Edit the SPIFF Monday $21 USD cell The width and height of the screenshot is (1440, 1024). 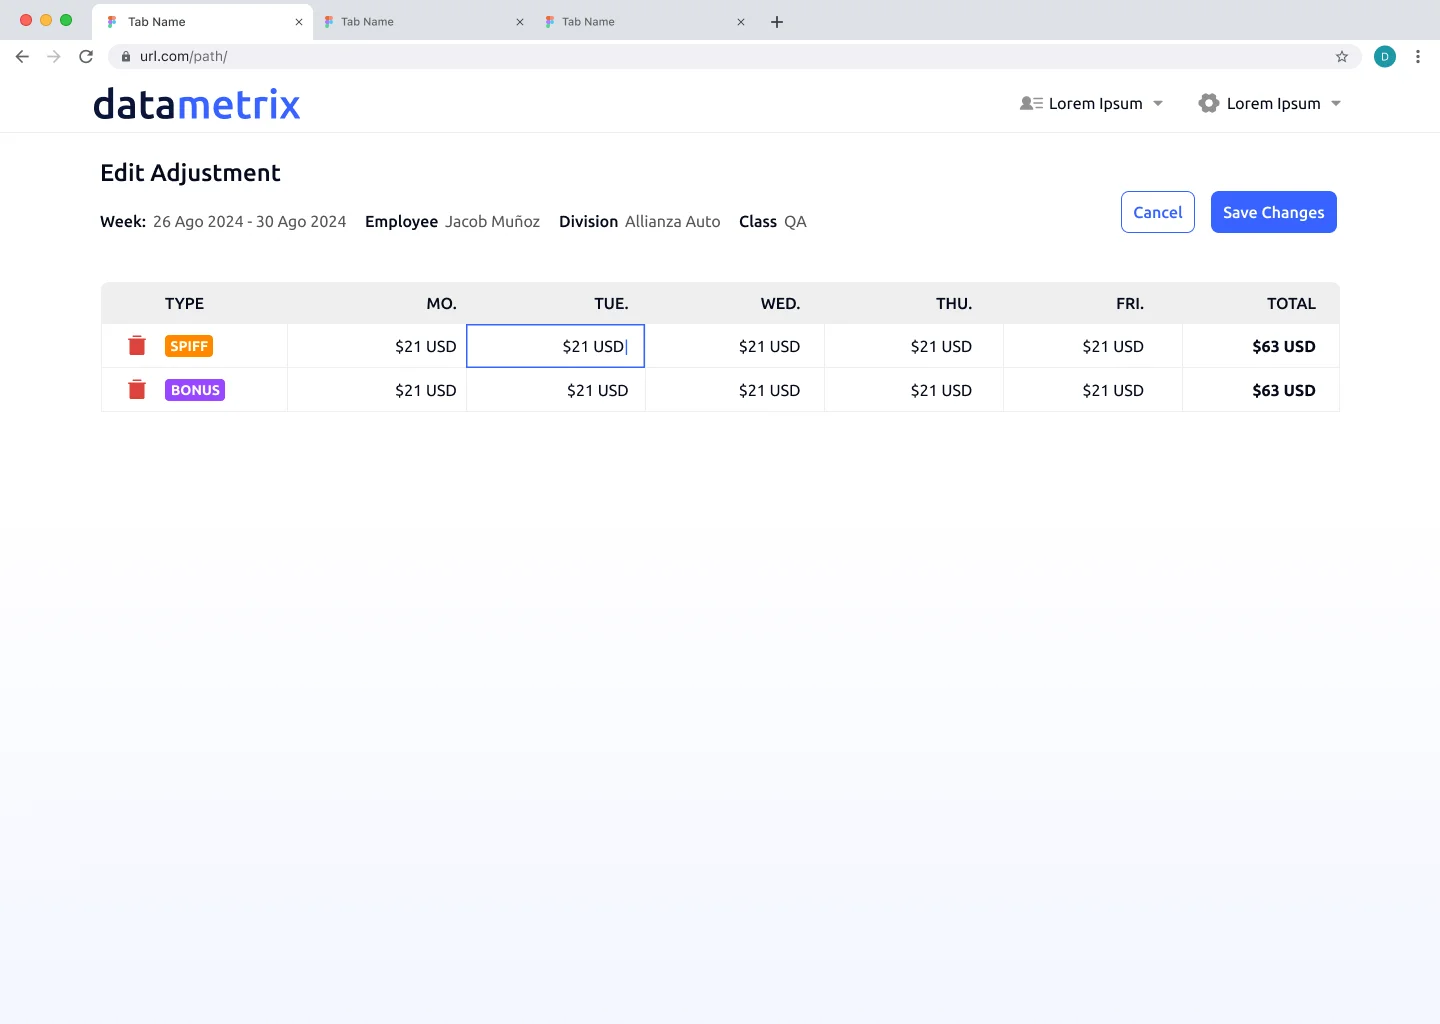click(377, 346)
